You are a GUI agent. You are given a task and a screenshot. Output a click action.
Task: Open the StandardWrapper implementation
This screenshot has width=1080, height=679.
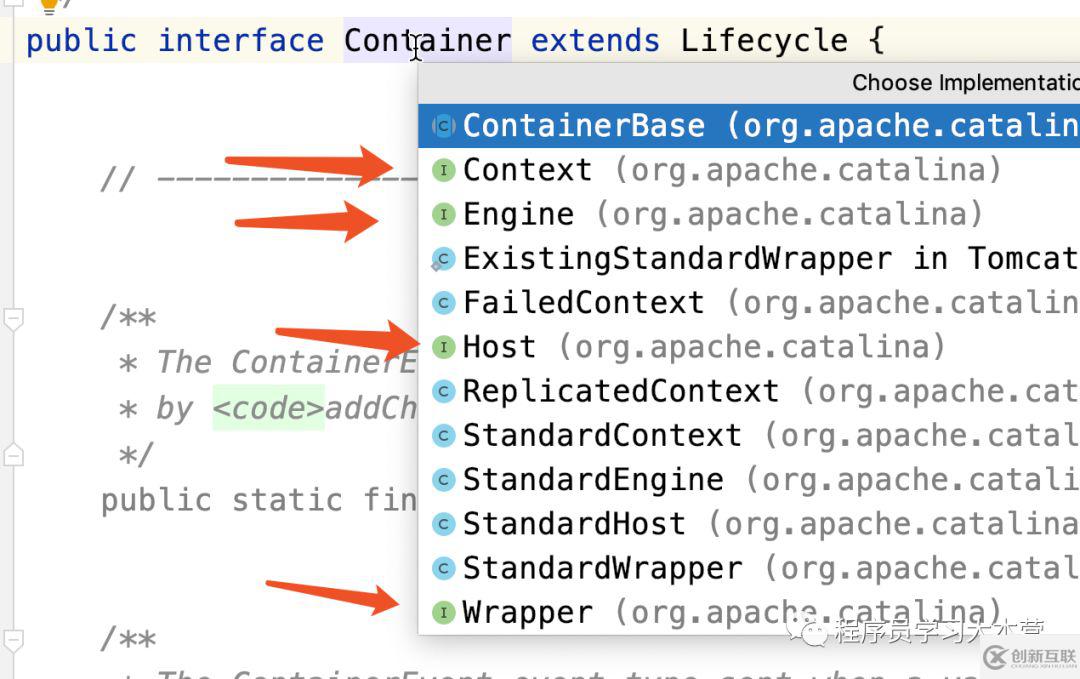click(602, 568)
